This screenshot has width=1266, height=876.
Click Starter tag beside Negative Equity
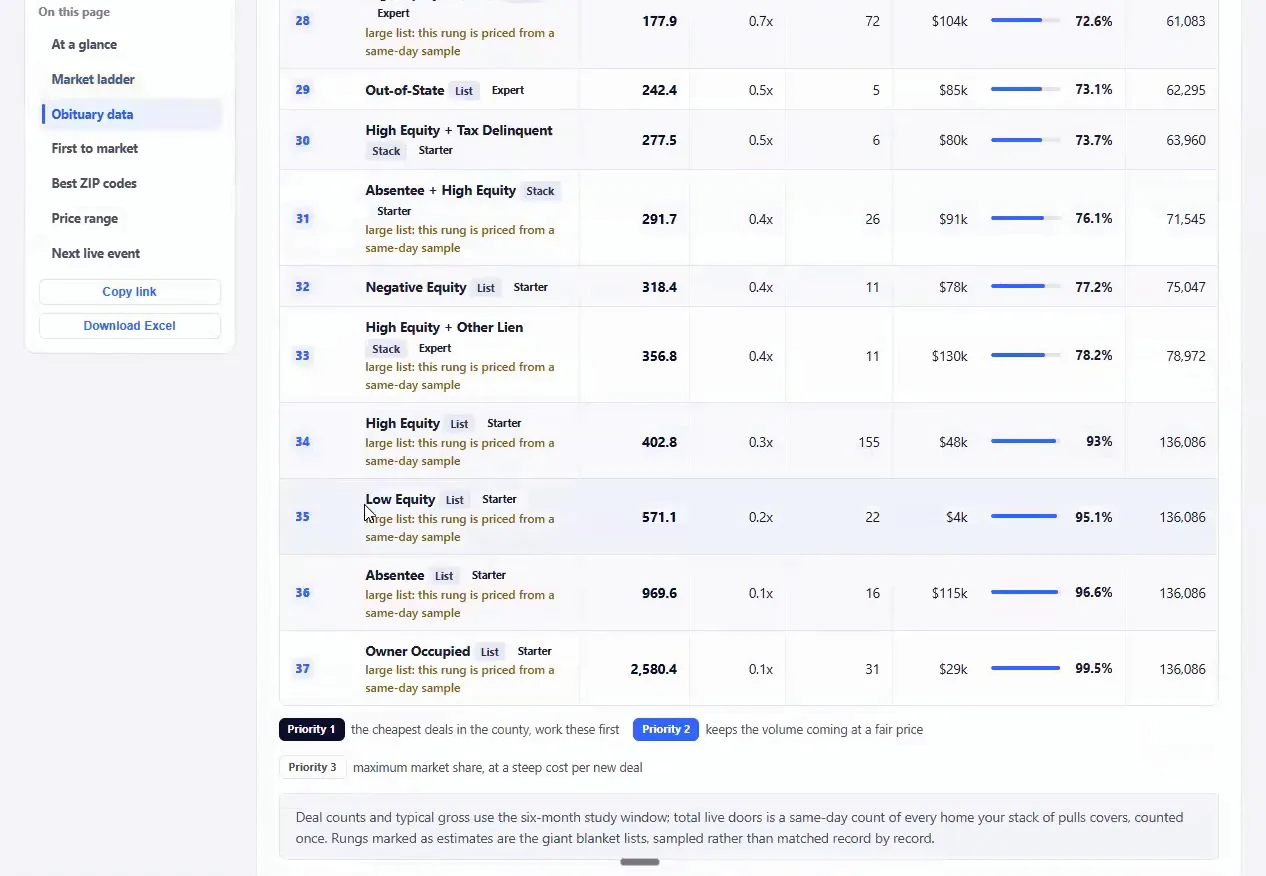click(531, 288)
